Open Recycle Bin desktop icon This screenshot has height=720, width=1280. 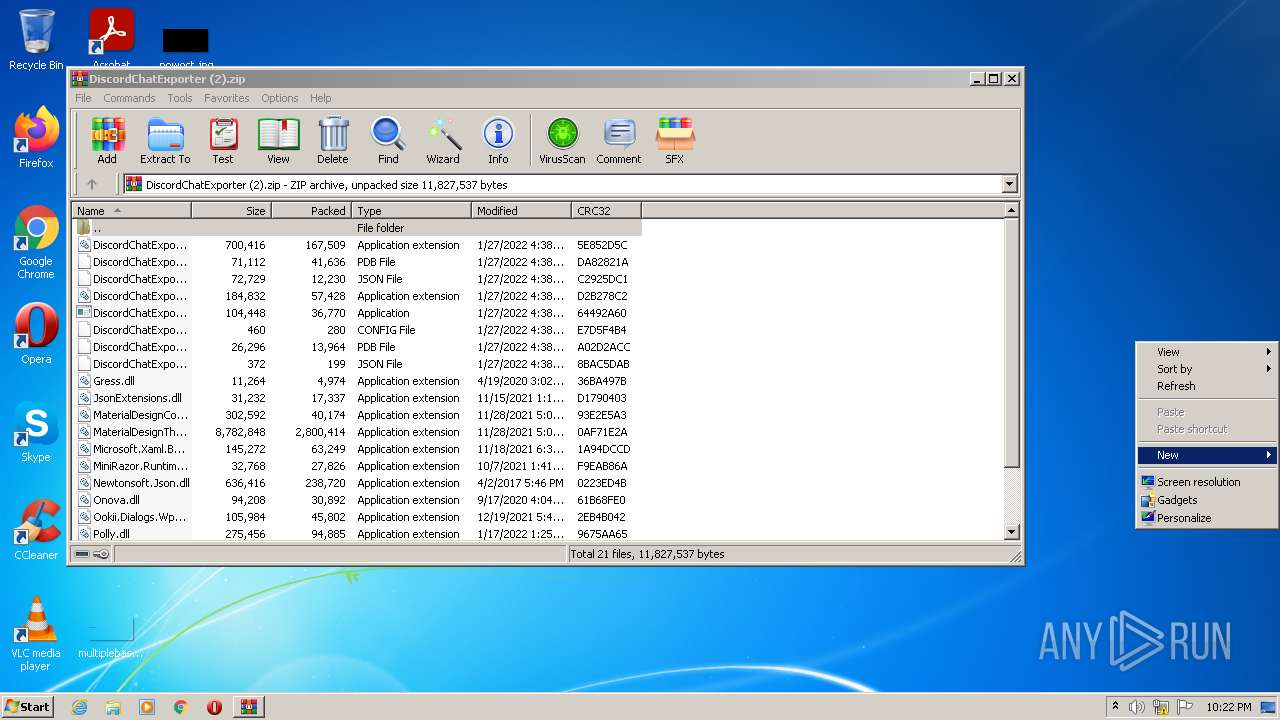(x=36, y=40)
